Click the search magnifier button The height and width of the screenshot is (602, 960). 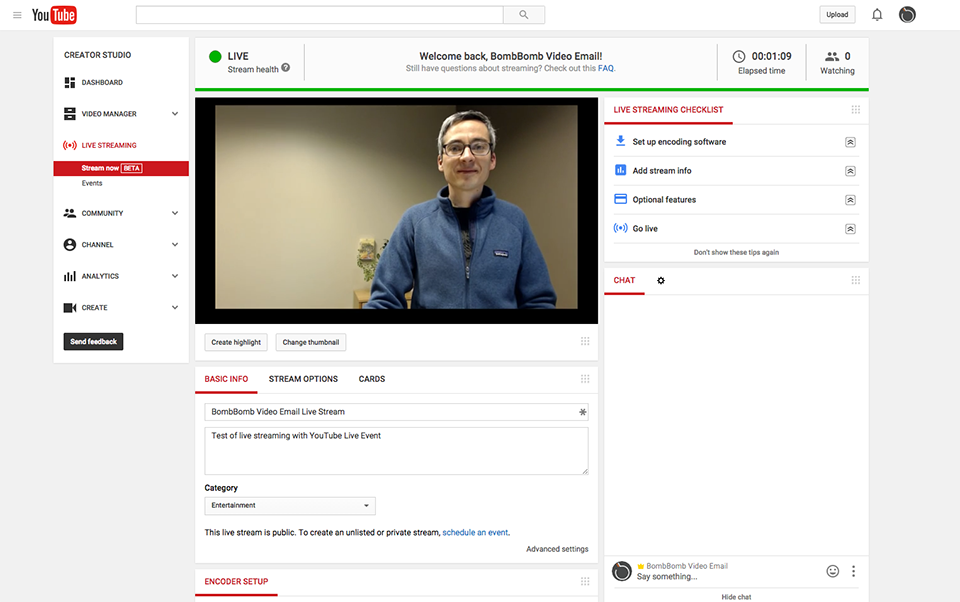(x=523, y=15)
